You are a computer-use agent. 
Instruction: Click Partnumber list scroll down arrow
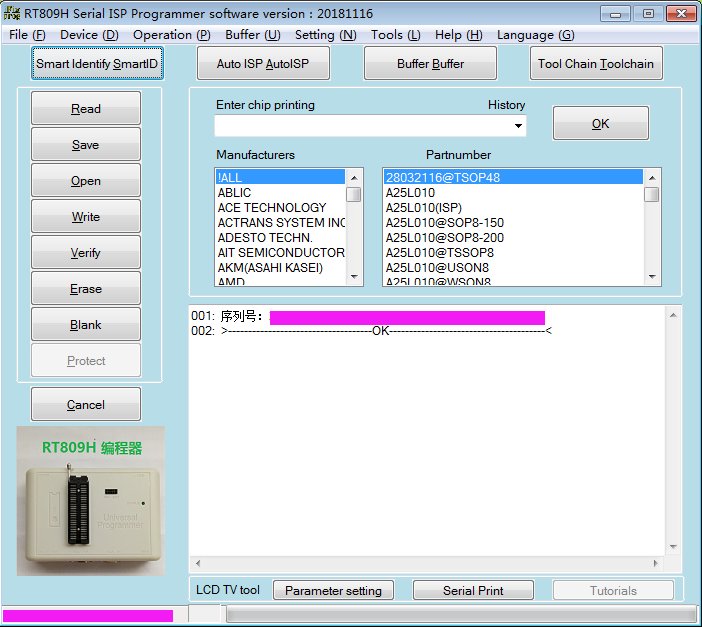(652, 277)
